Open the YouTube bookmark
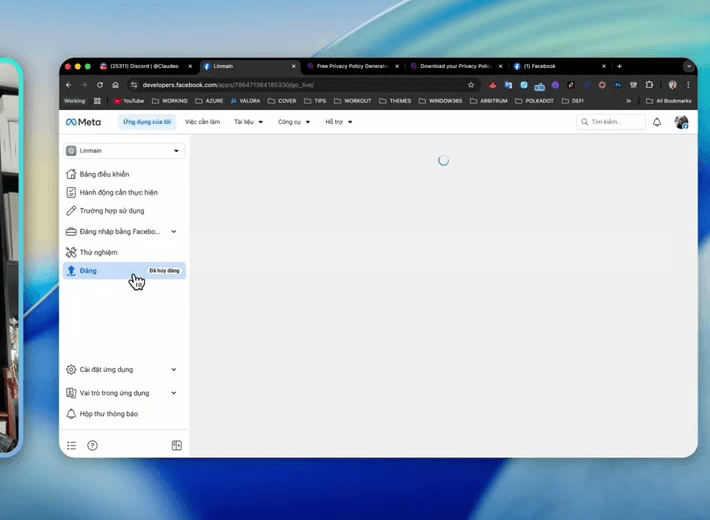The height and width of the screenshot is (520, 710). point(129,101)
